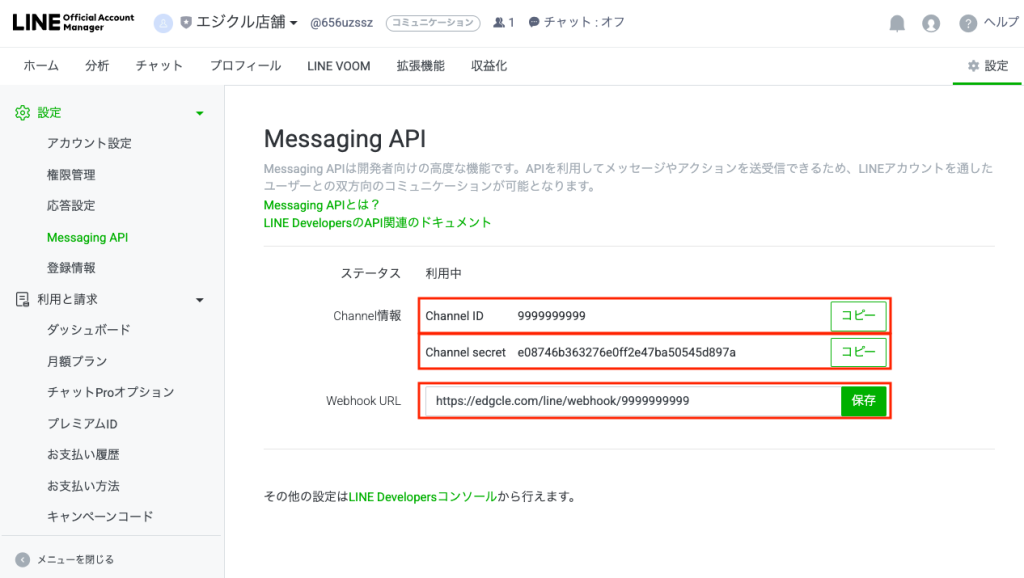Go to the ホーム tab
The width and height of the screenshot is (1024, 578).
tap(41, 66)
